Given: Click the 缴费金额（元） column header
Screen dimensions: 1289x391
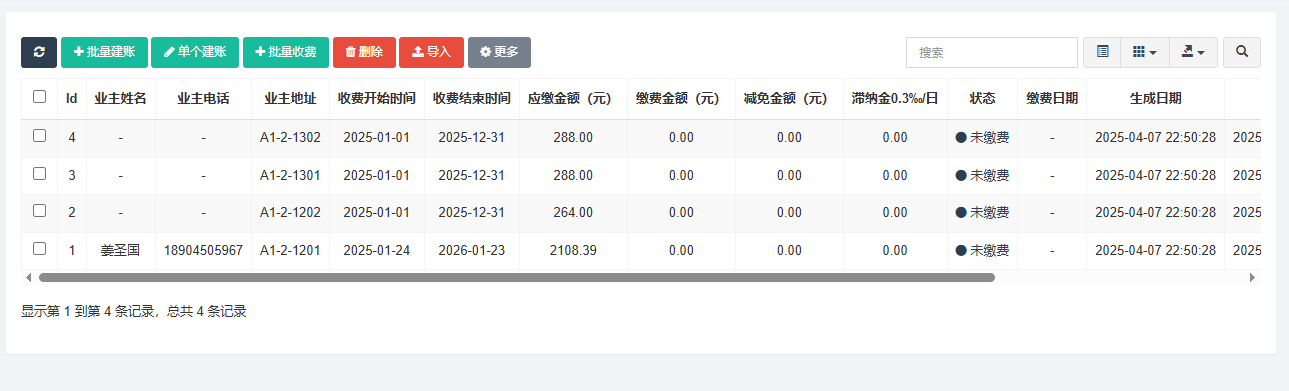Looking at the screenshot, I should pyautogui.click(x=681, y=99).
